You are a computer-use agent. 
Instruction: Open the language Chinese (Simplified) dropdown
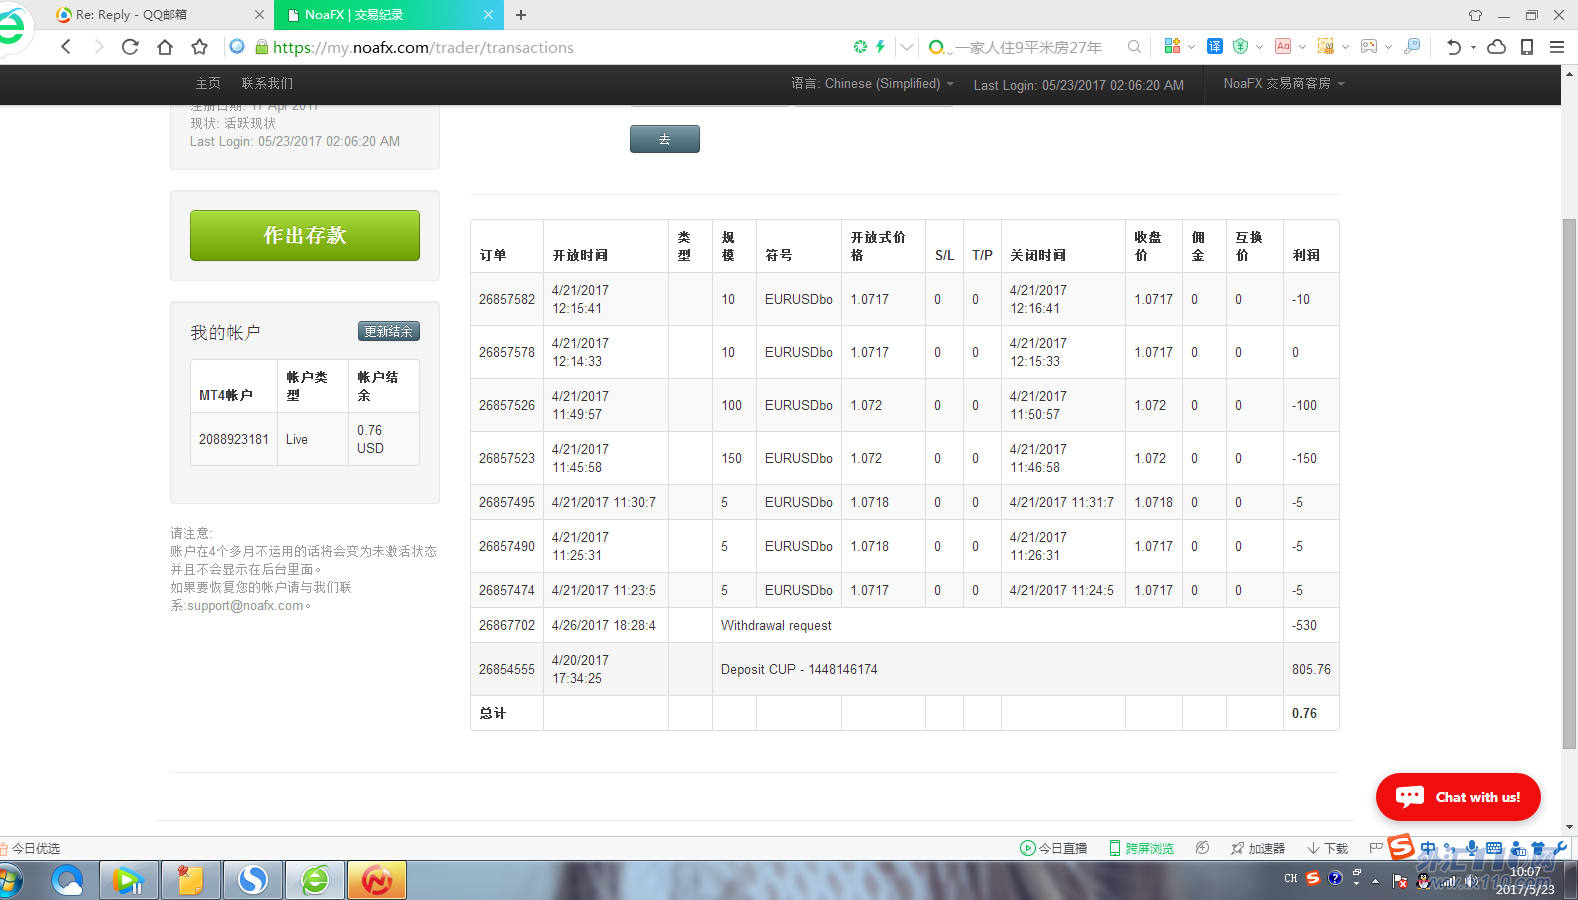(x=873, y=84)
